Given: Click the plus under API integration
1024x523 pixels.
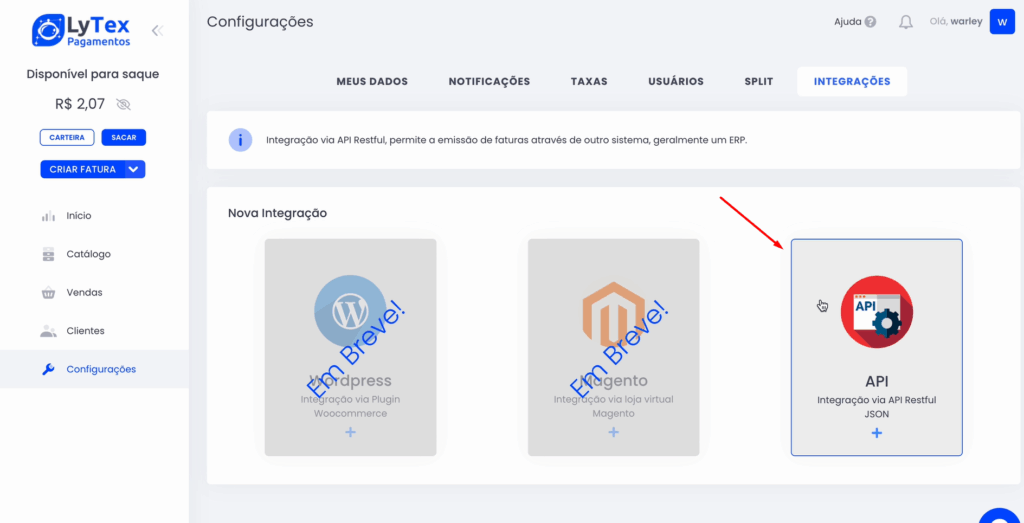Looking at the screenshot, I should [x=877, y=433].
